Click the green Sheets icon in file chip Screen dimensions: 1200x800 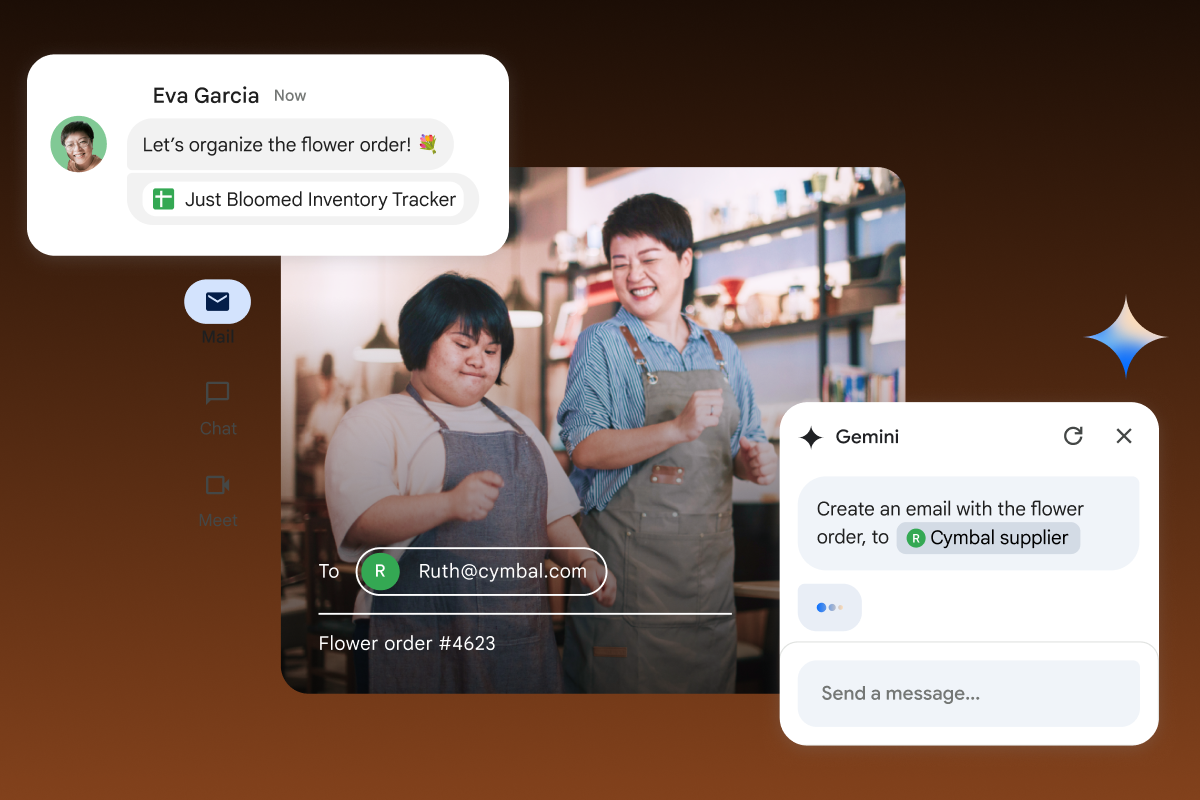(x=163, y=199)
